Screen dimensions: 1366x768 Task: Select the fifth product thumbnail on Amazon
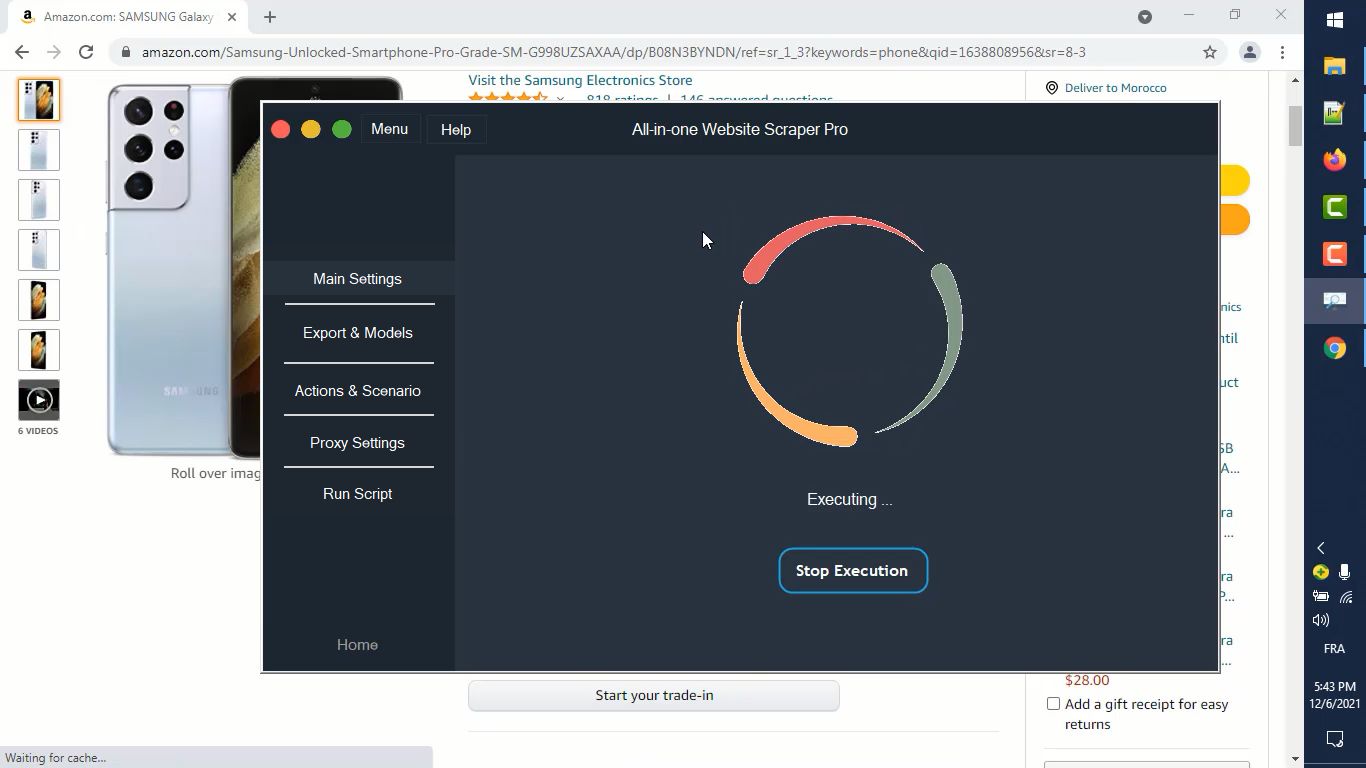tap(39, 300)
